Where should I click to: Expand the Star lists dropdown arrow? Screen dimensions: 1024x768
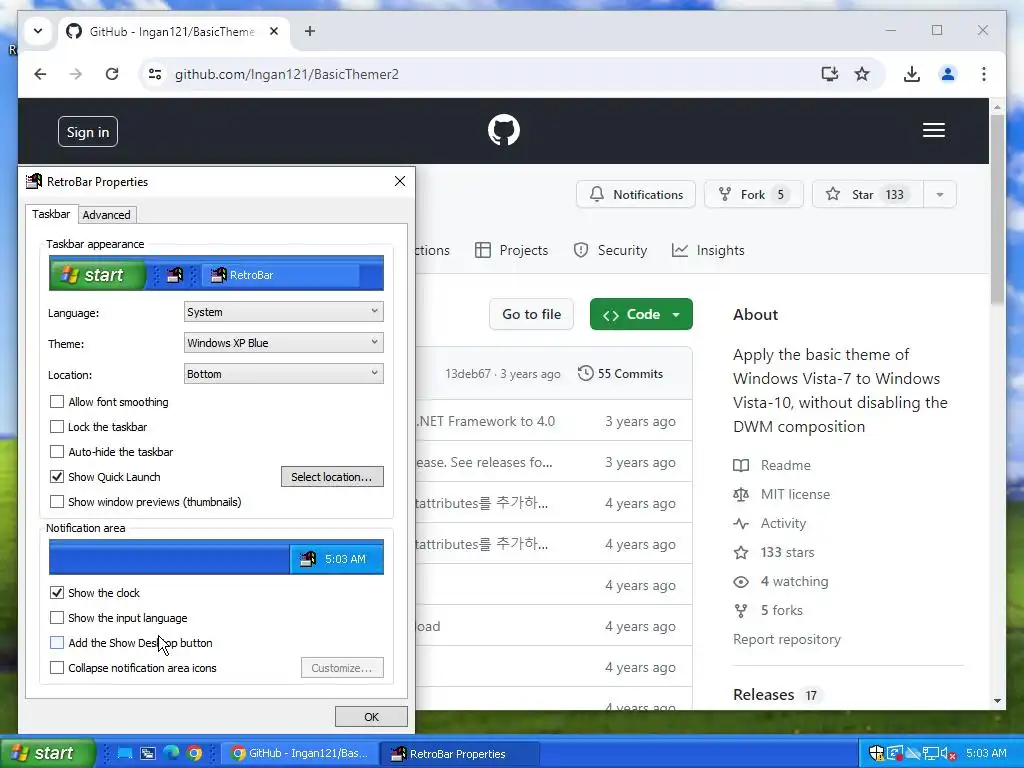click(x=940, y=195)
